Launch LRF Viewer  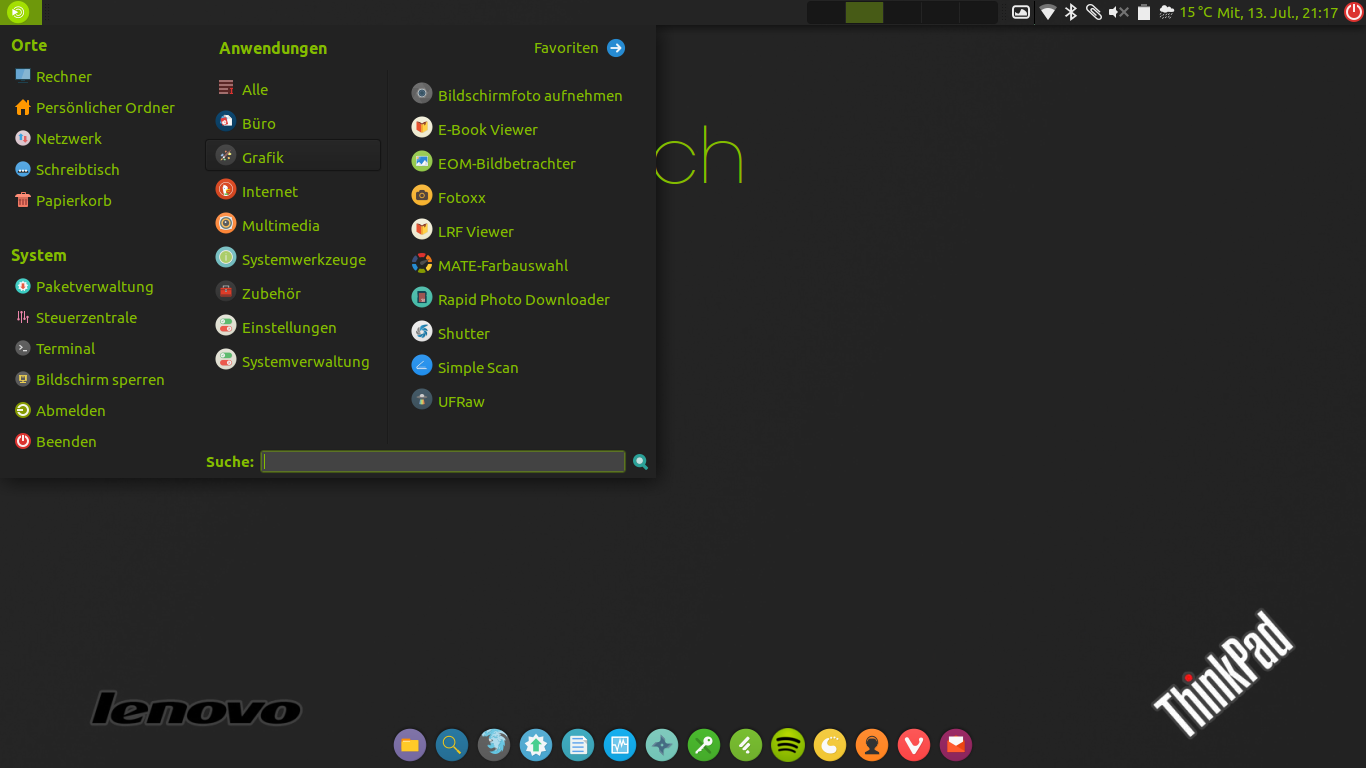(463, 231)
